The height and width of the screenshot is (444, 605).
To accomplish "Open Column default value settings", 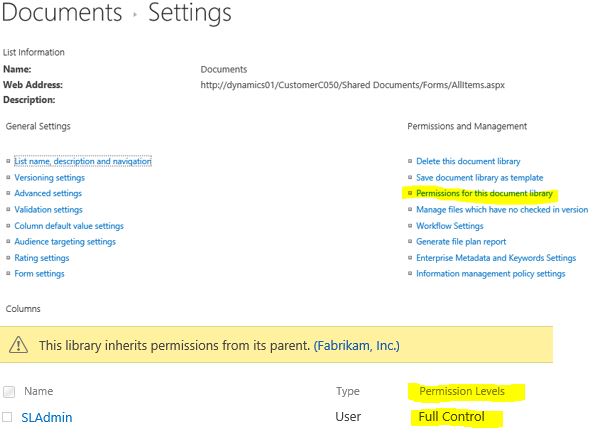I will (x=69, y=226).
